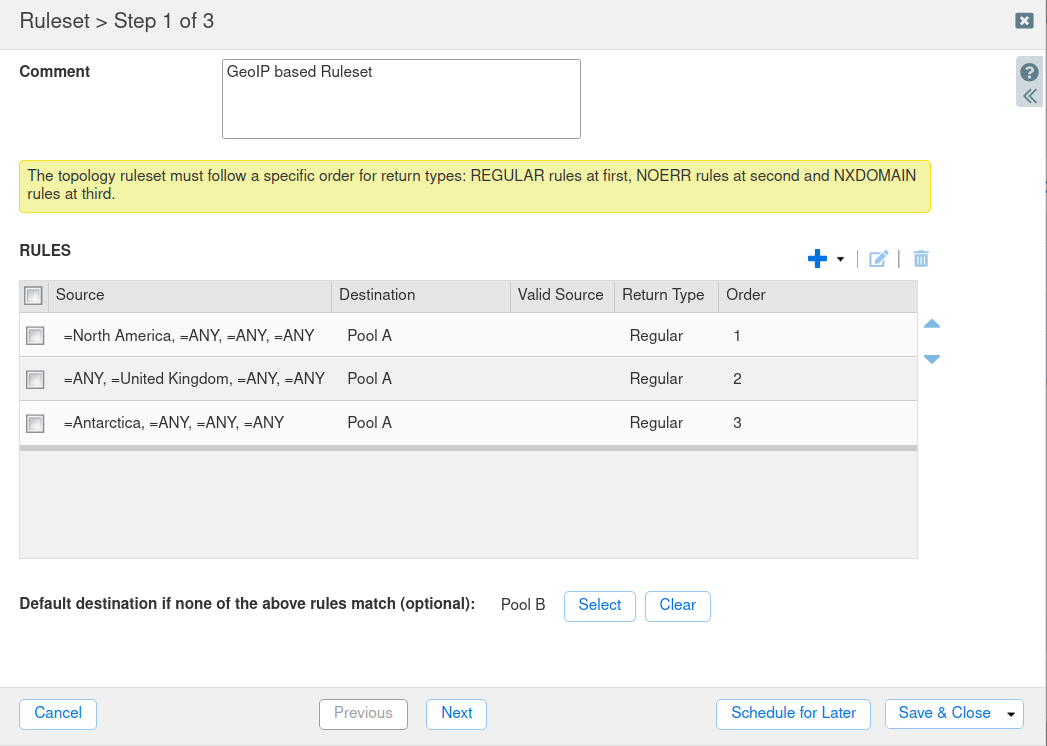Open the Save & Close dropdown arrow
Viewport: 1047px width, 746px height.
coord(1011,714)
